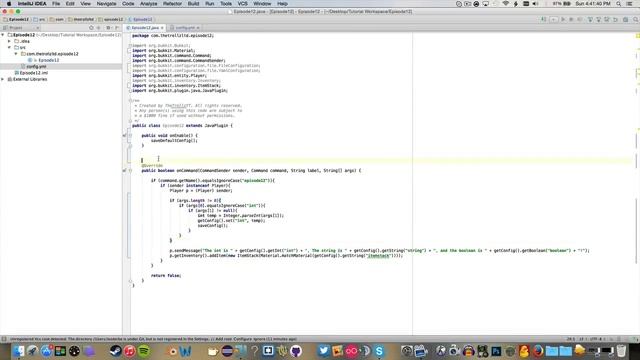The image size is (640, 360).
Task: Open Skype from the Dock
Action: click(x=379, y=351)
